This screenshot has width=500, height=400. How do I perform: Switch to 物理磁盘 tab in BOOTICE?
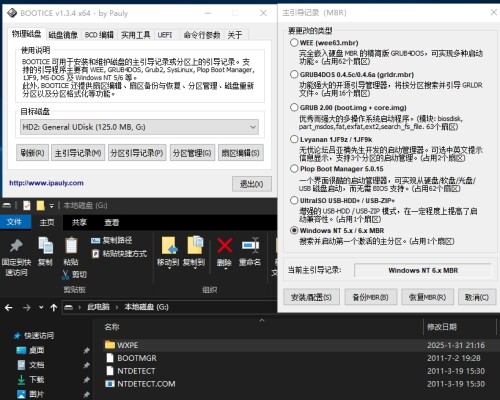point(26,34)
